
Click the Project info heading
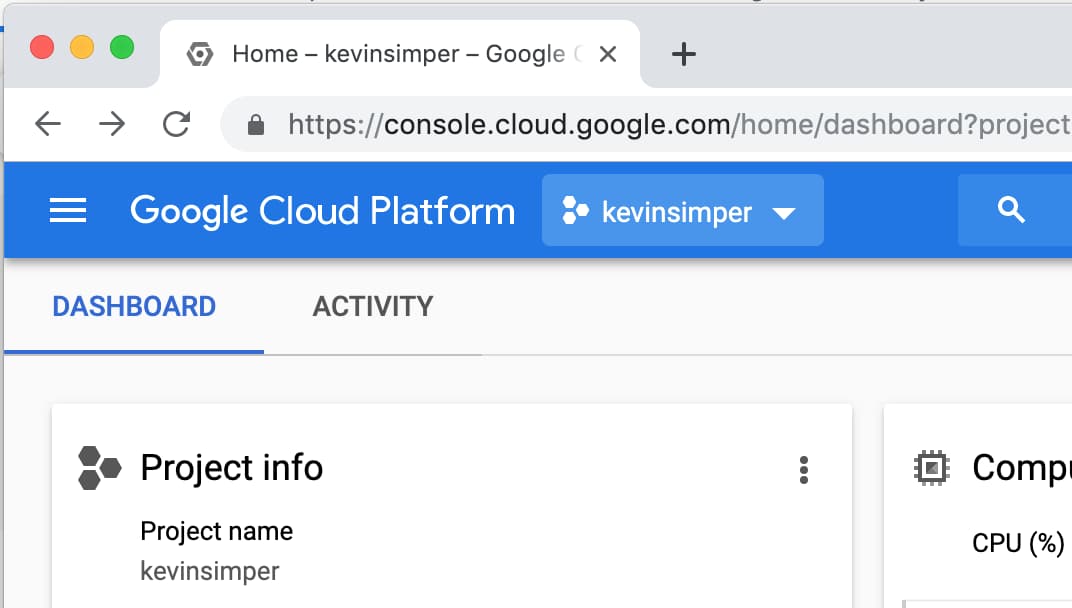232,468
